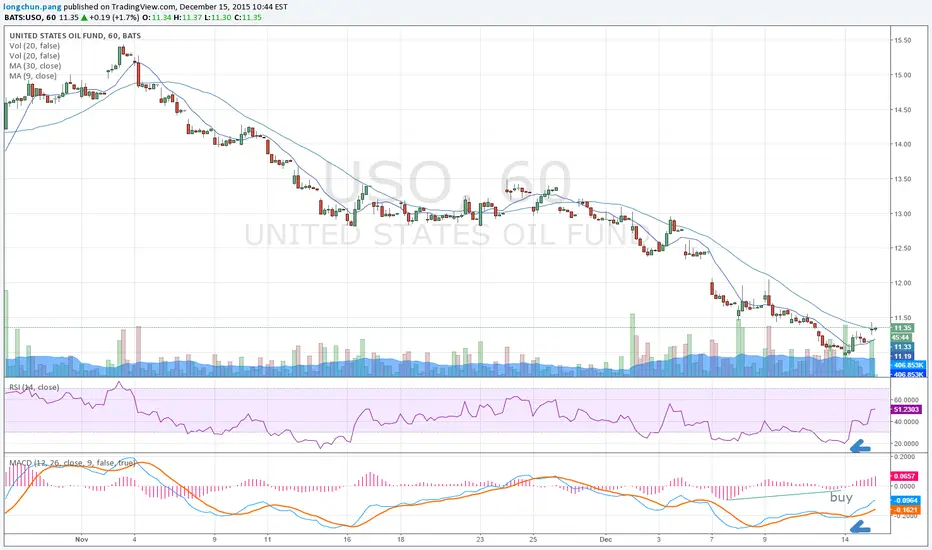This screenshot has width=932, height=550.
Task: Select the MACD (12, 26, close, 9) pane label
Action: [72, 463]
